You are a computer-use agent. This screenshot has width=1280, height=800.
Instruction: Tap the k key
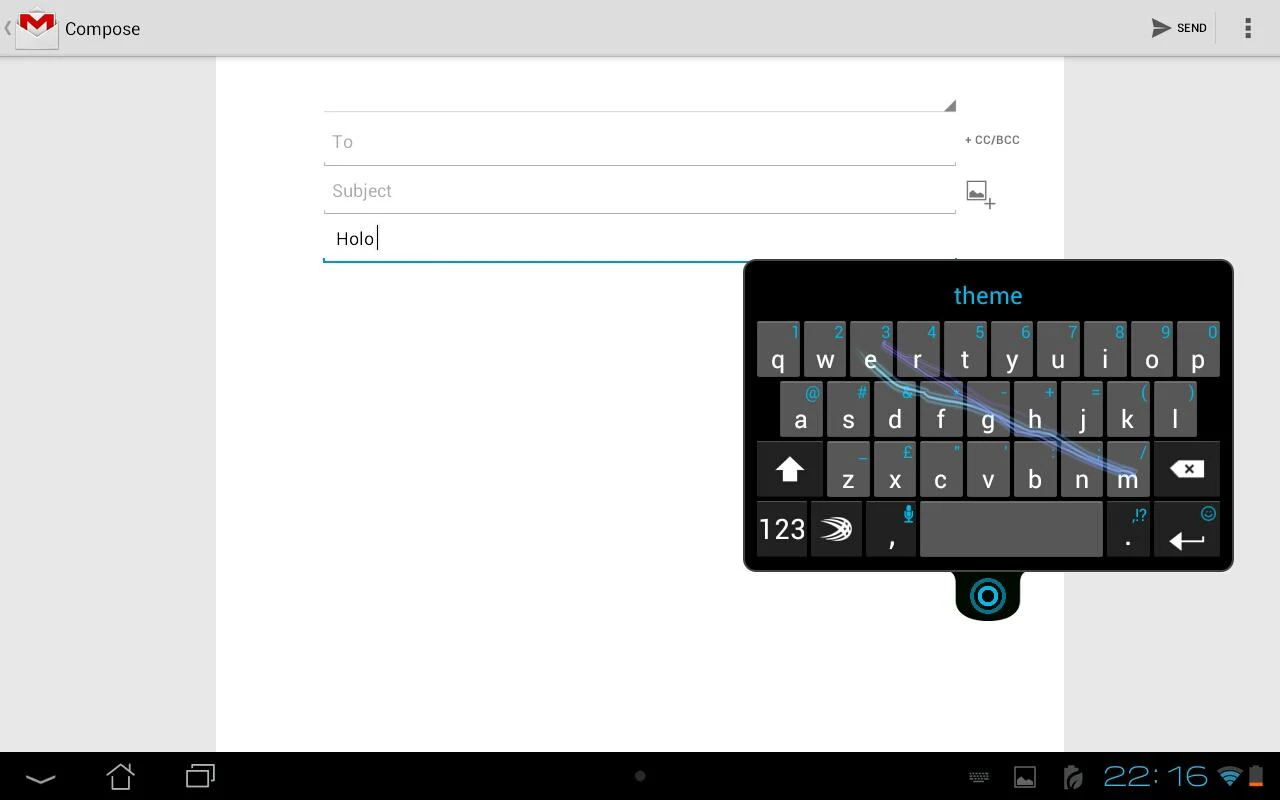pos(1128,409)
